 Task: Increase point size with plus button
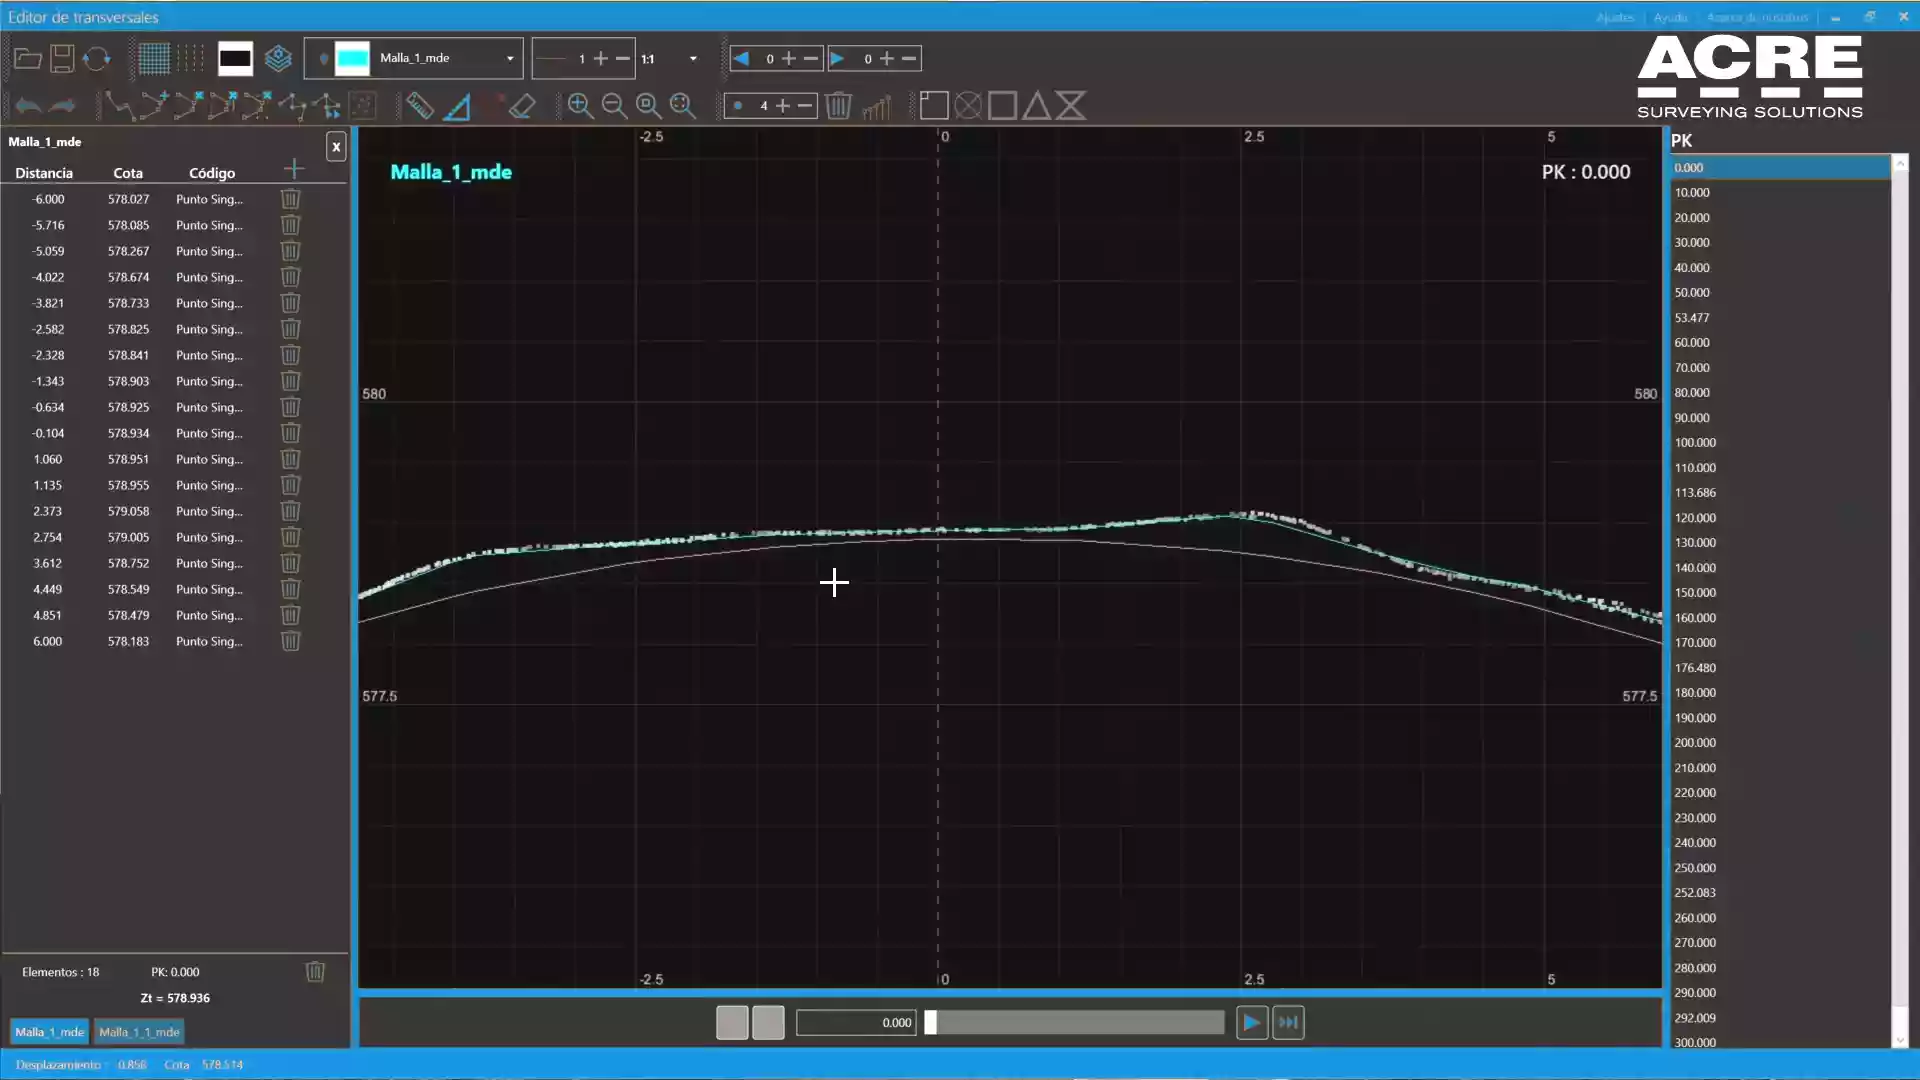[x=783, y=106]
